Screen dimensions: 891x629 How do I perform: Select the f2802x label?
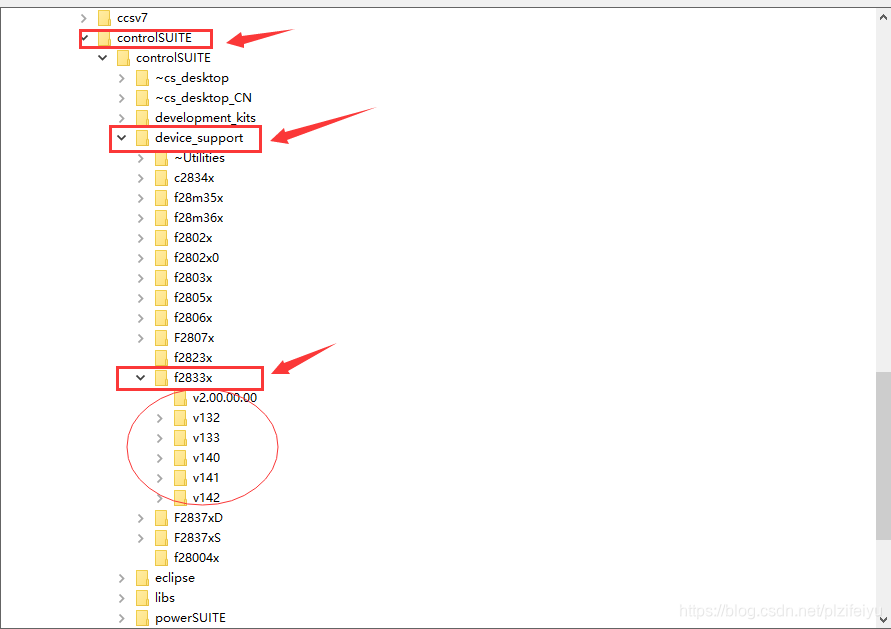[193, 238]
